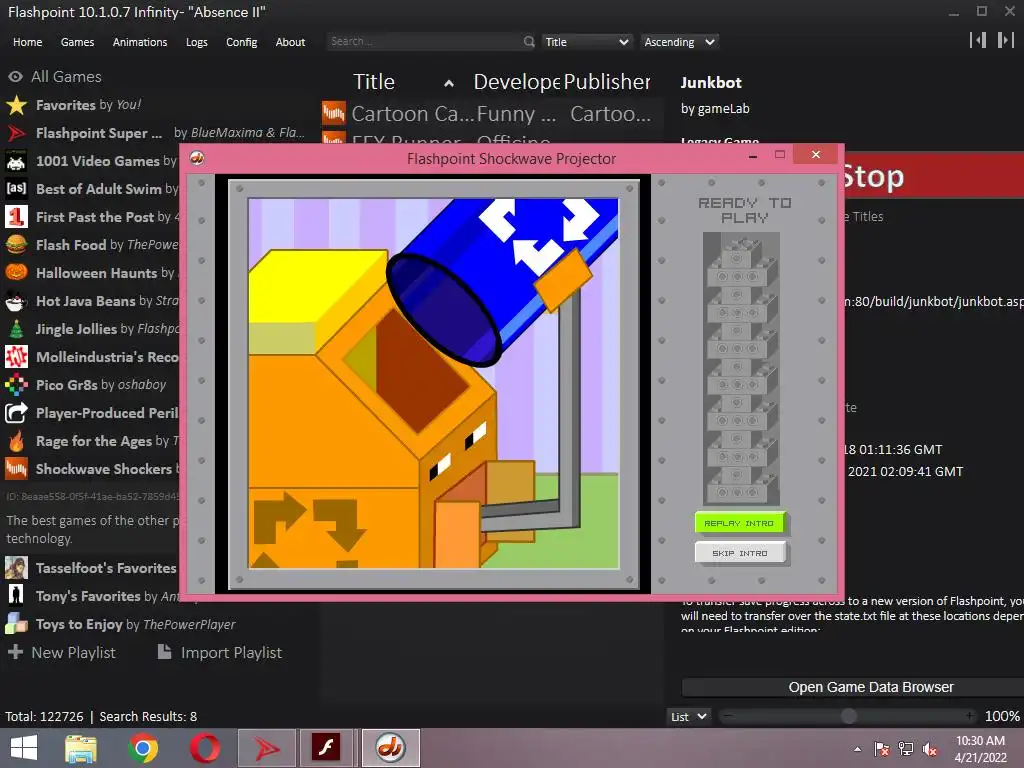This screenshot has height=768, width=1024.
Task: Select the Favorites by You! playlist
Action: 88,105
